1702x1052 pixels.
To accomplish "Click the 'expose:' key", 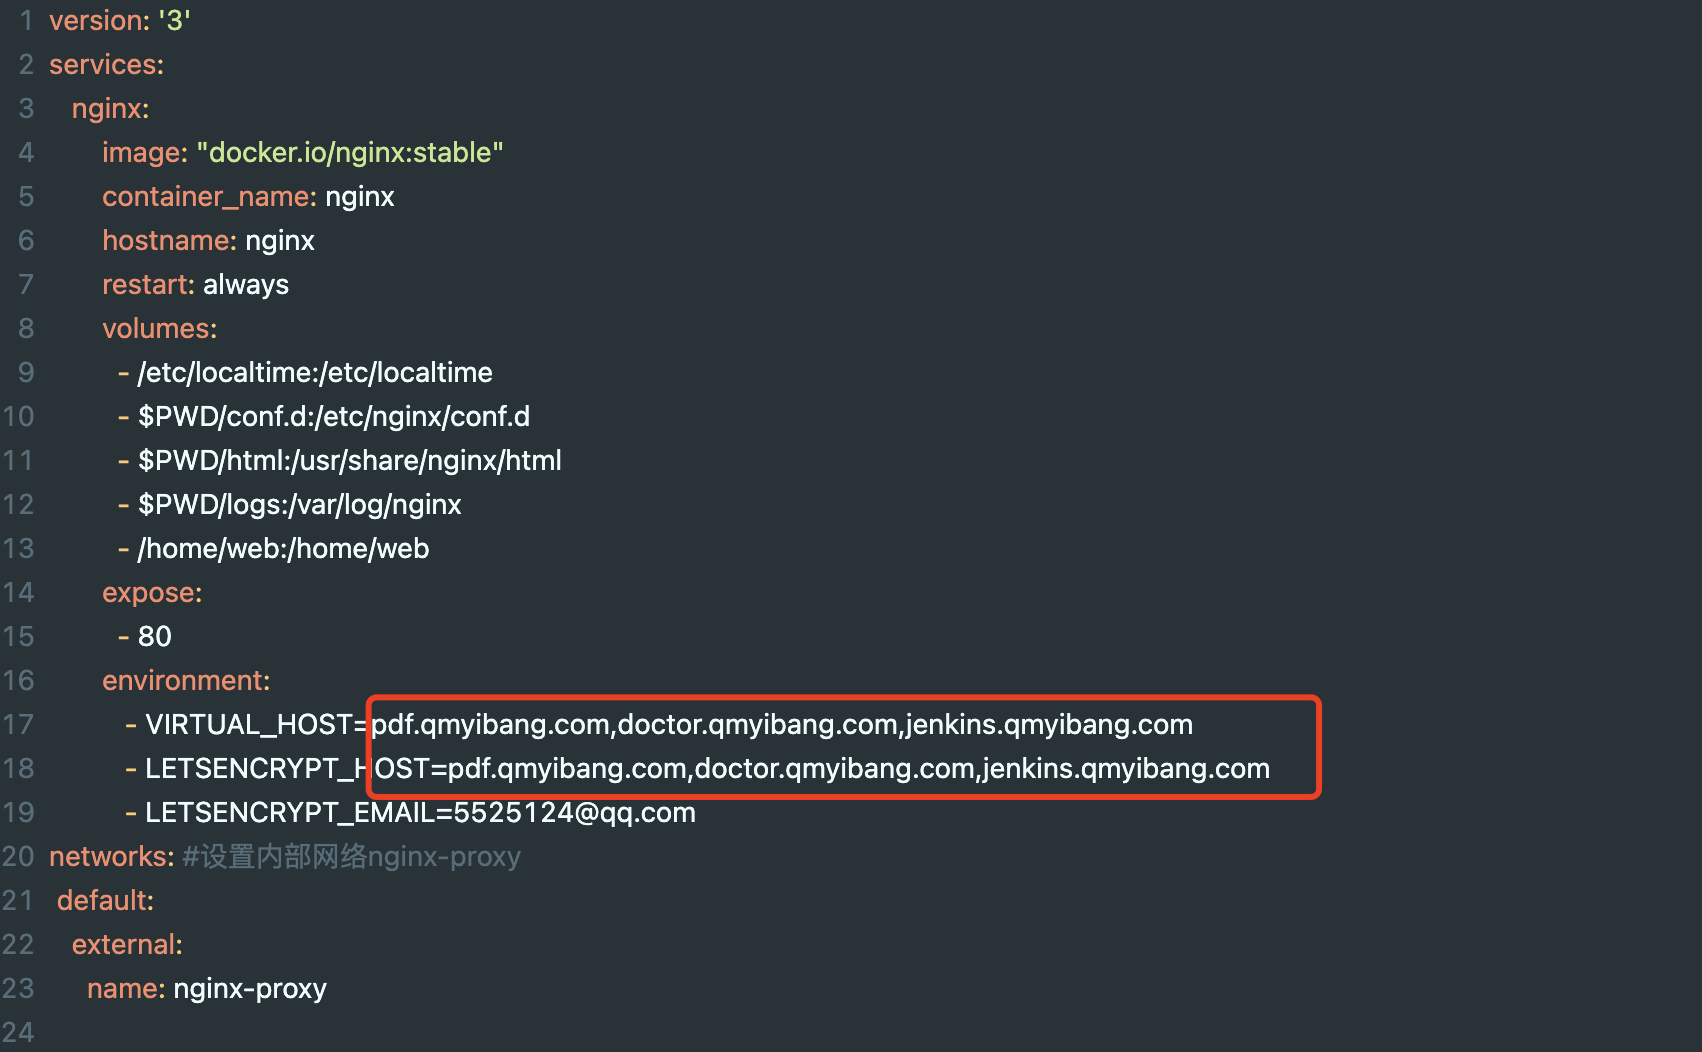I will 152,593.
